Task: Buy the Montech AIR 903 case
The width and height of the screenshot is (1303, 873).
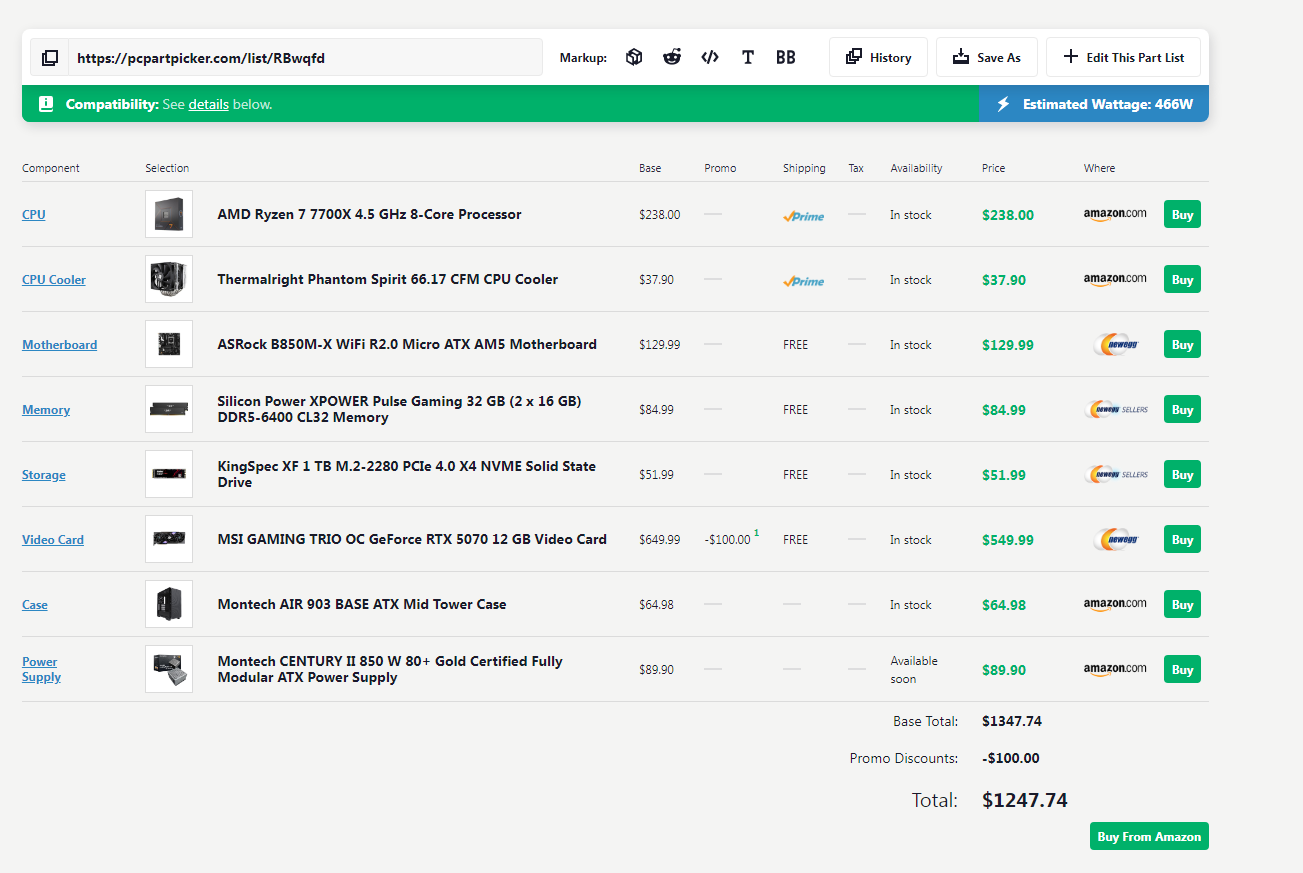Action: pos(1182,604)
